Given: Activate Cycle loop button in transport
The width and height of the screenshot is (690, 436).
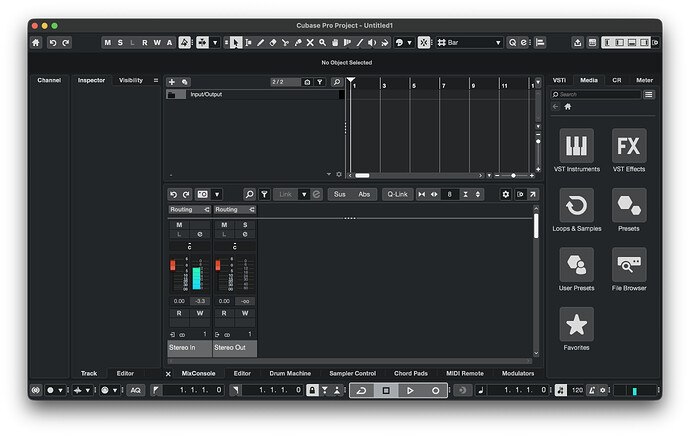Looking at the screenshot, I should [x=362, y=390].
